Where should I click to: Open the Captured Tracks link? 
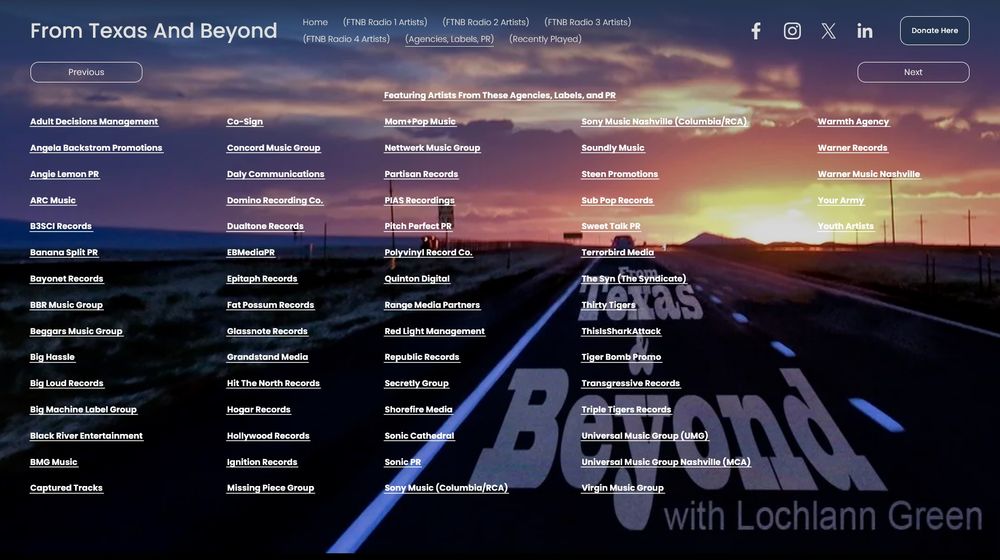pyautogui.click(x=66, y=487)
